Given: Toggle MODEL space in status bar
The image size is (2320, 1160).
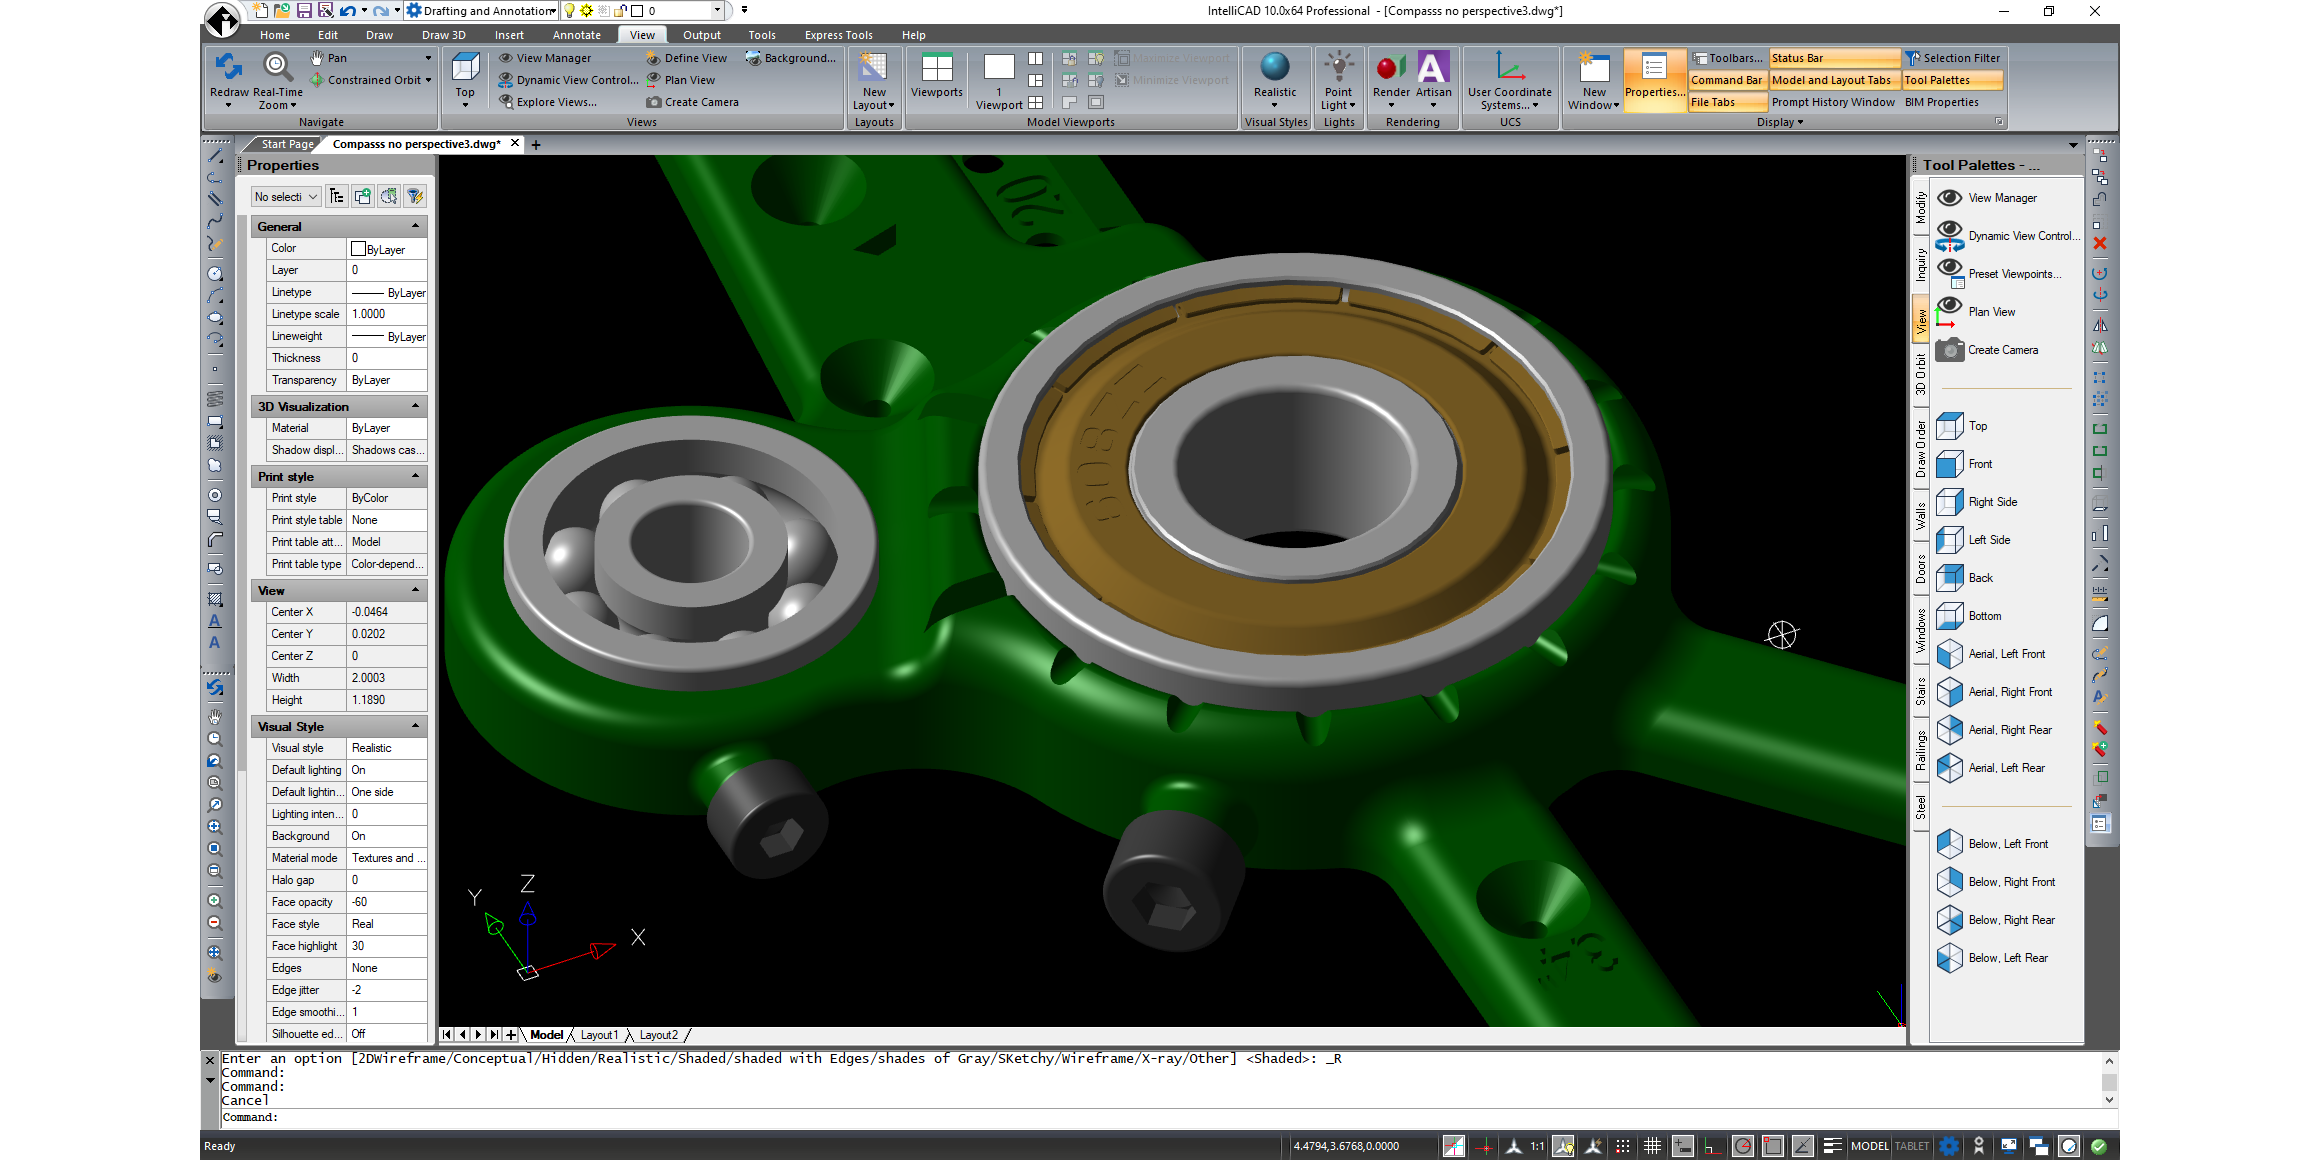Looking at the screenshot, I should coord(1869,1146).
